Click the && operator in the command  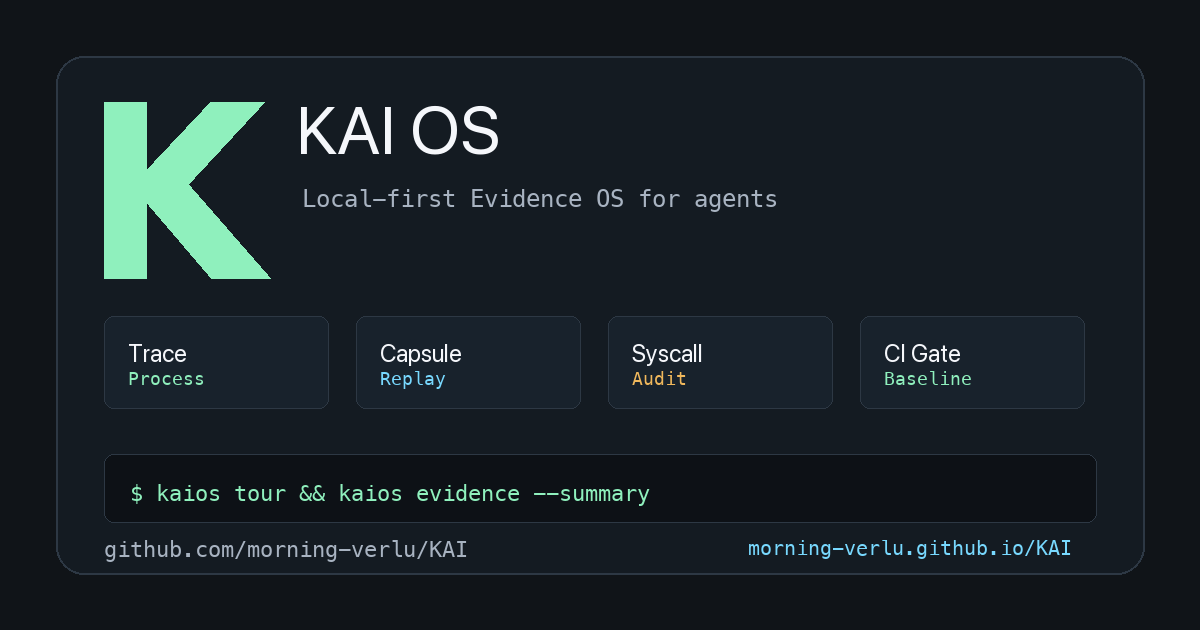pyautogui.click(x=312, y=493)
